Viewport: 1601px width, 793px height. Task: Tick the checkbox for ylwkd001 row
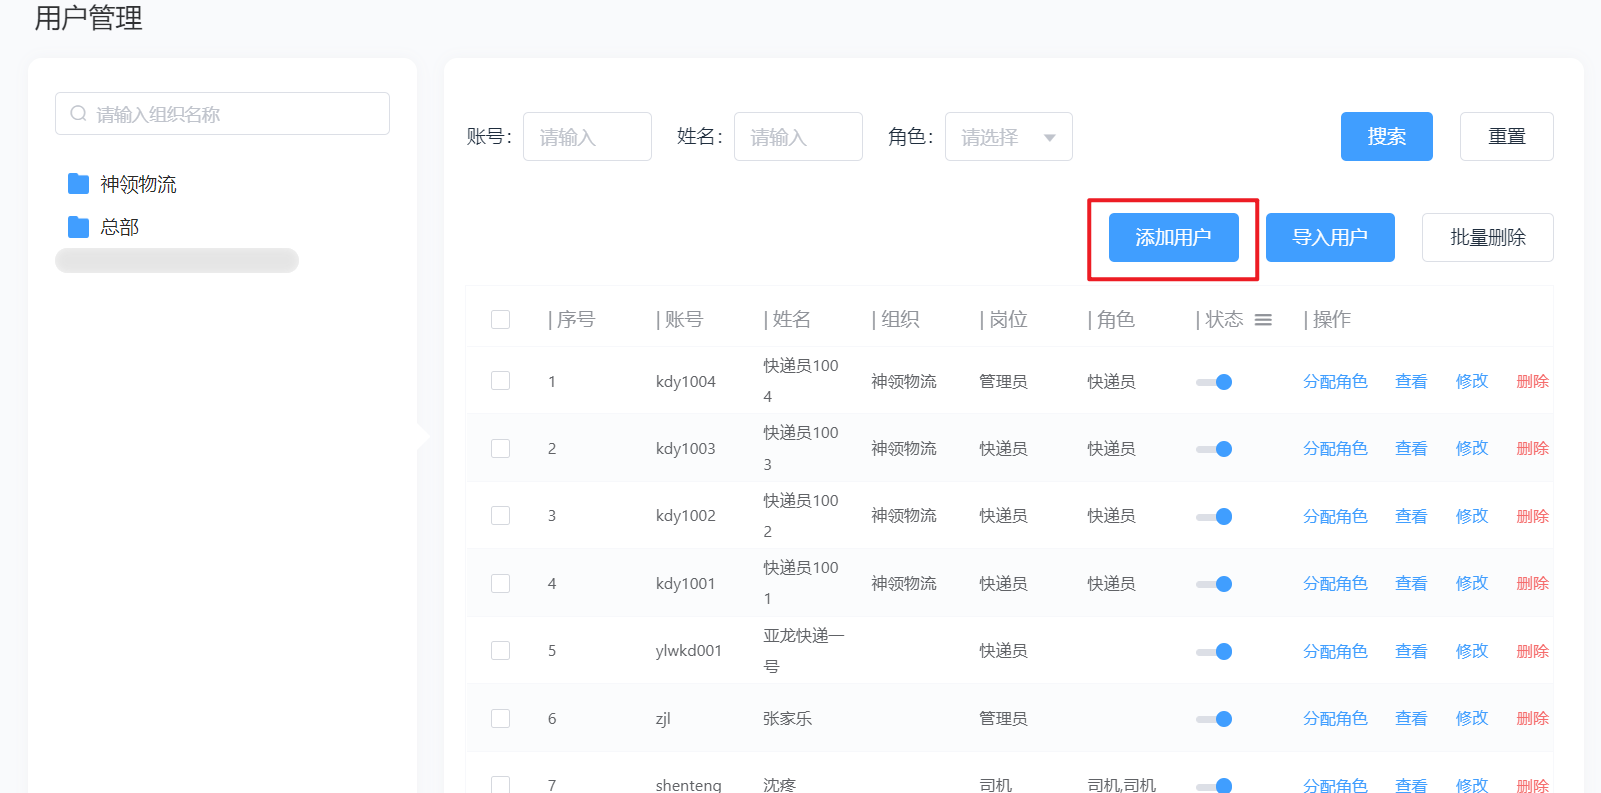(501, 651)
